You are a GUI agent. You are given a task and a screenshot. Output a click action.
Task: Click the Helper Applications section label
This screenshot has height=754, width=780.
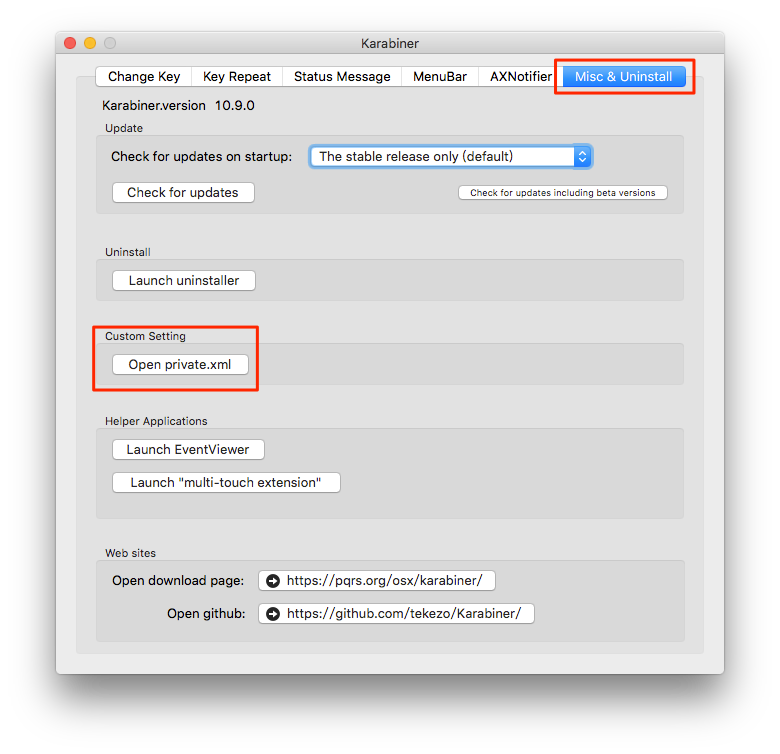(156, 421)
